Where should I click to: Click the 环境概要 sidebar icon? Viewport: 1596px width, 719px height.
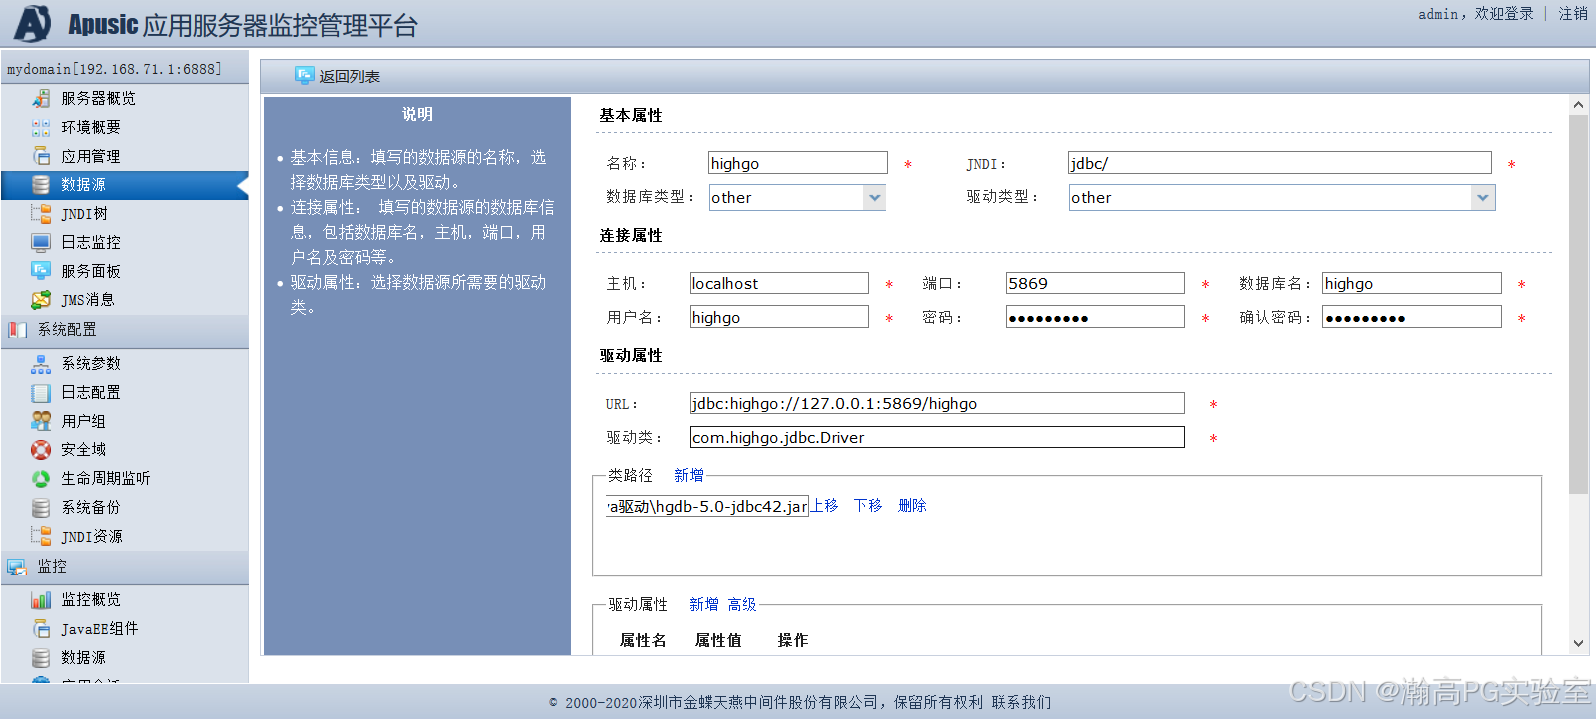click(41, 127)
